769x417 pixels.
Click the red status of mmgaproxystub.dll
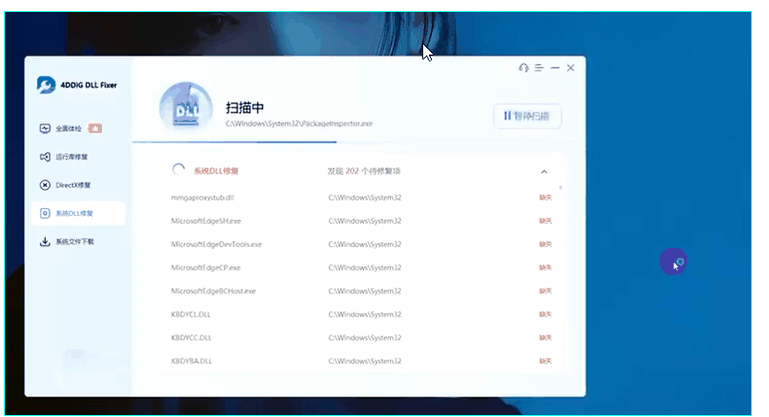(x=545, y=198)
